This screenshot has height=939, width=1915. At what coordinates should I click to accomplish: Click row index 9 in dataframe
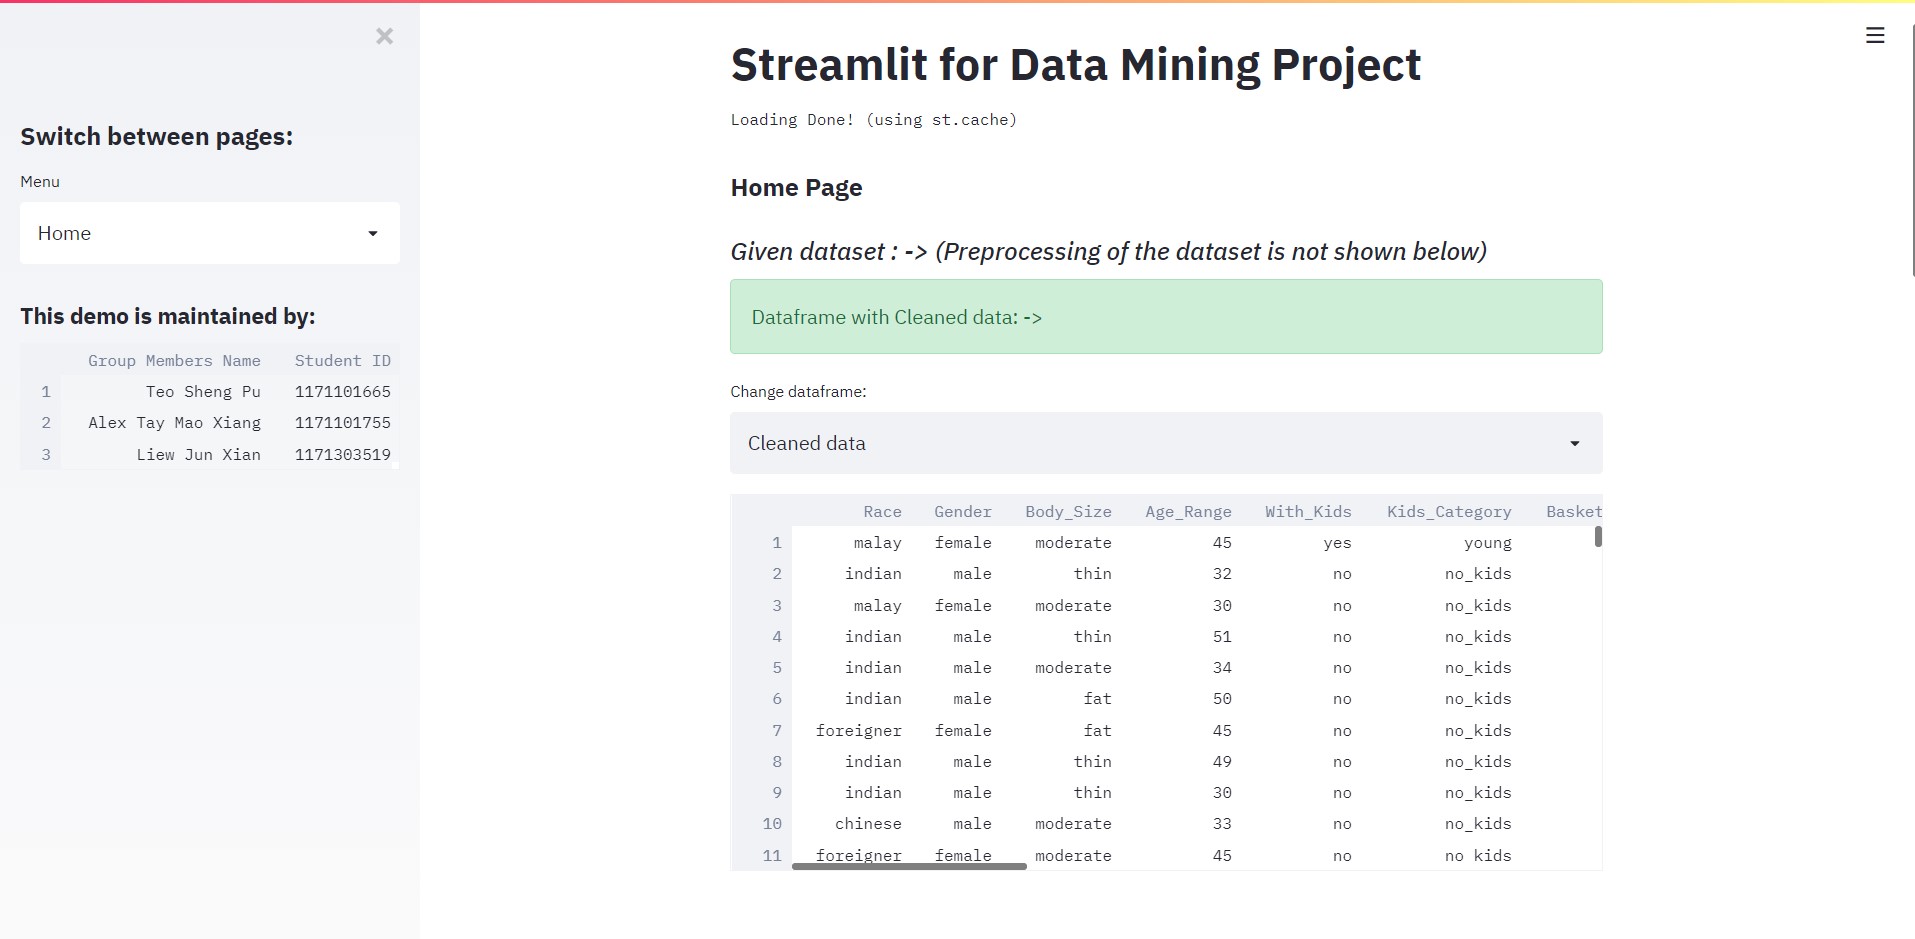(x=776, y=793)
